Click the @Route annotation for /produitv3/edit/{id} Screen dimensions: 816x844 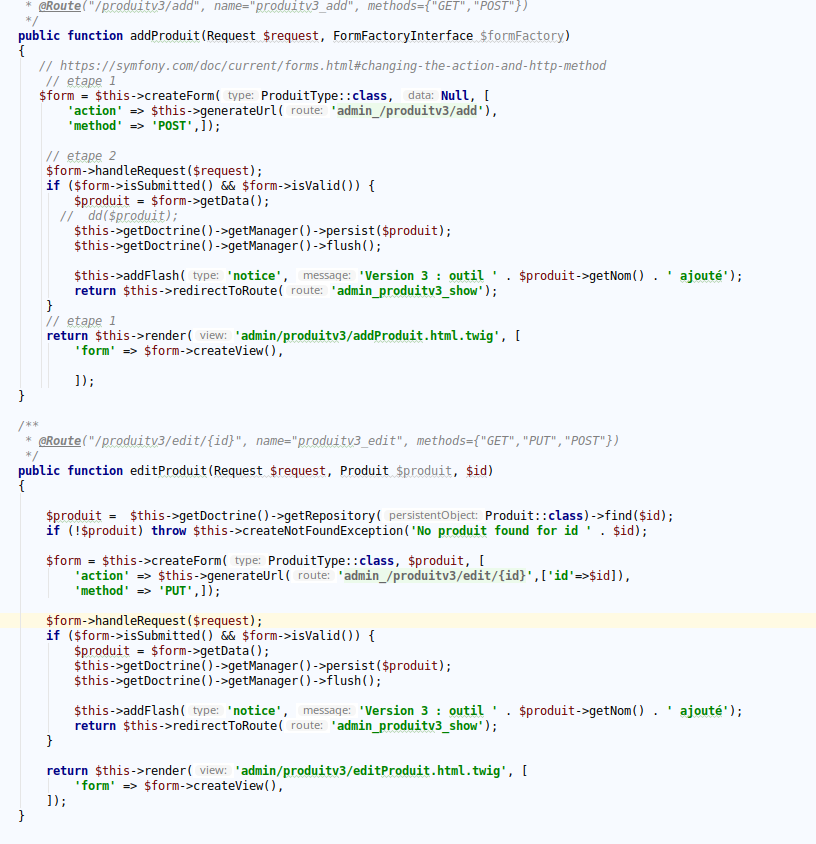pyautogui.click(x=60, y=441)
